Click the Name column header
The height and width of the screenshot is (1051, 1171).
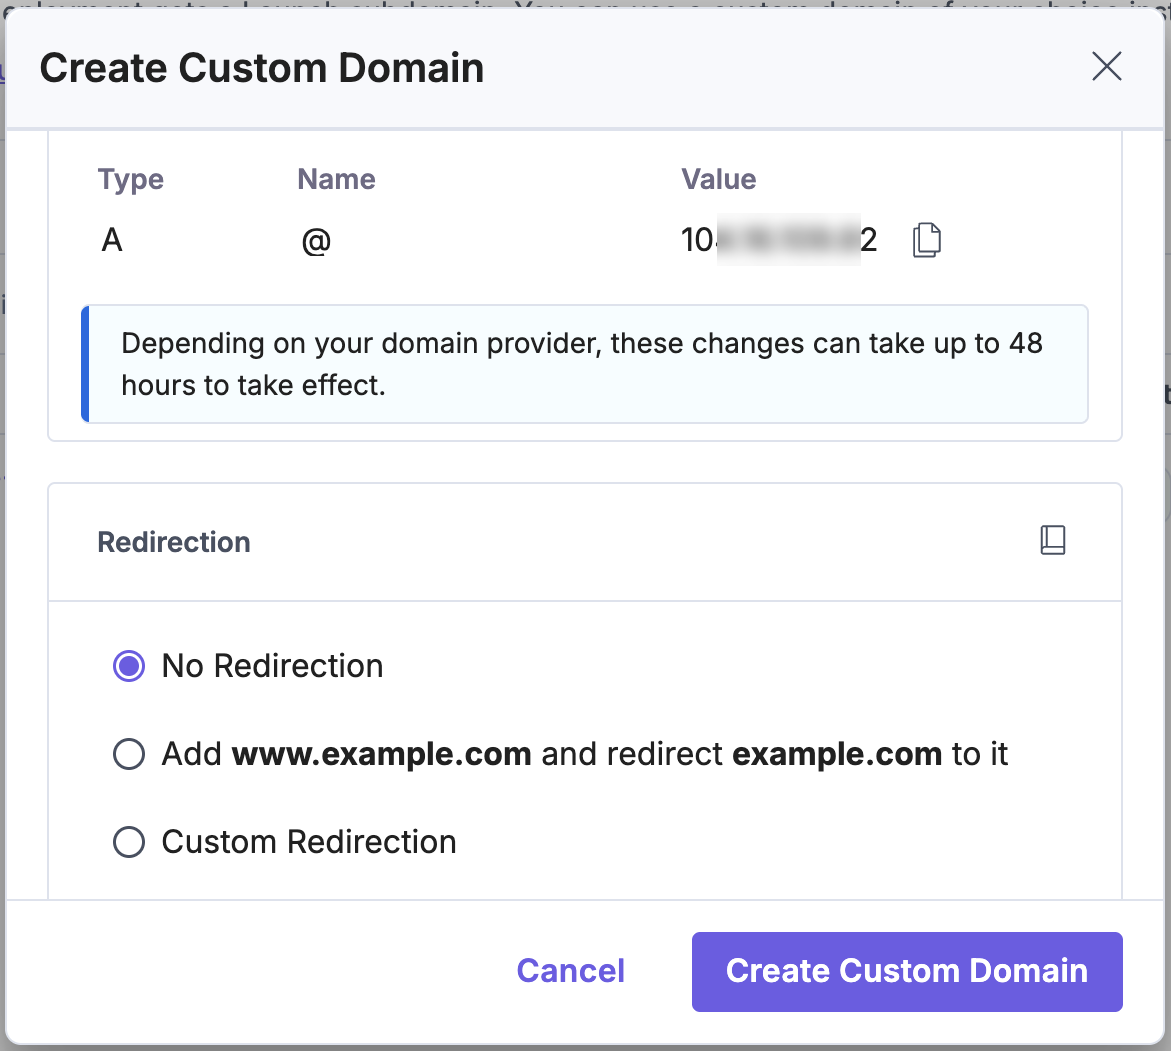point(336,179)
